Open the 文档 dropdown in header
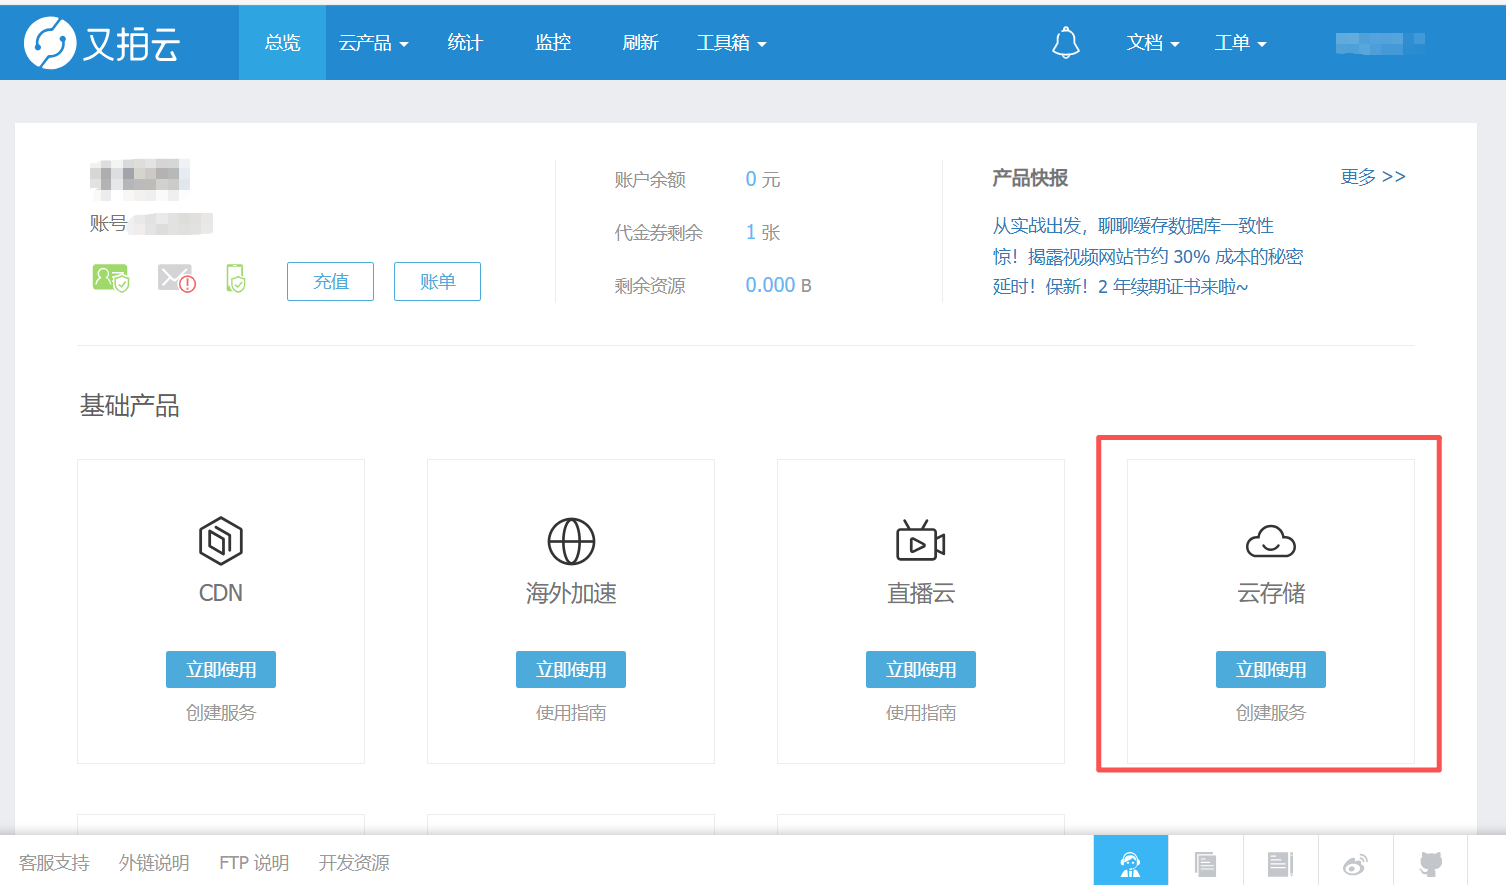This screenshot has height=885, width=1506. point(1152,43)
